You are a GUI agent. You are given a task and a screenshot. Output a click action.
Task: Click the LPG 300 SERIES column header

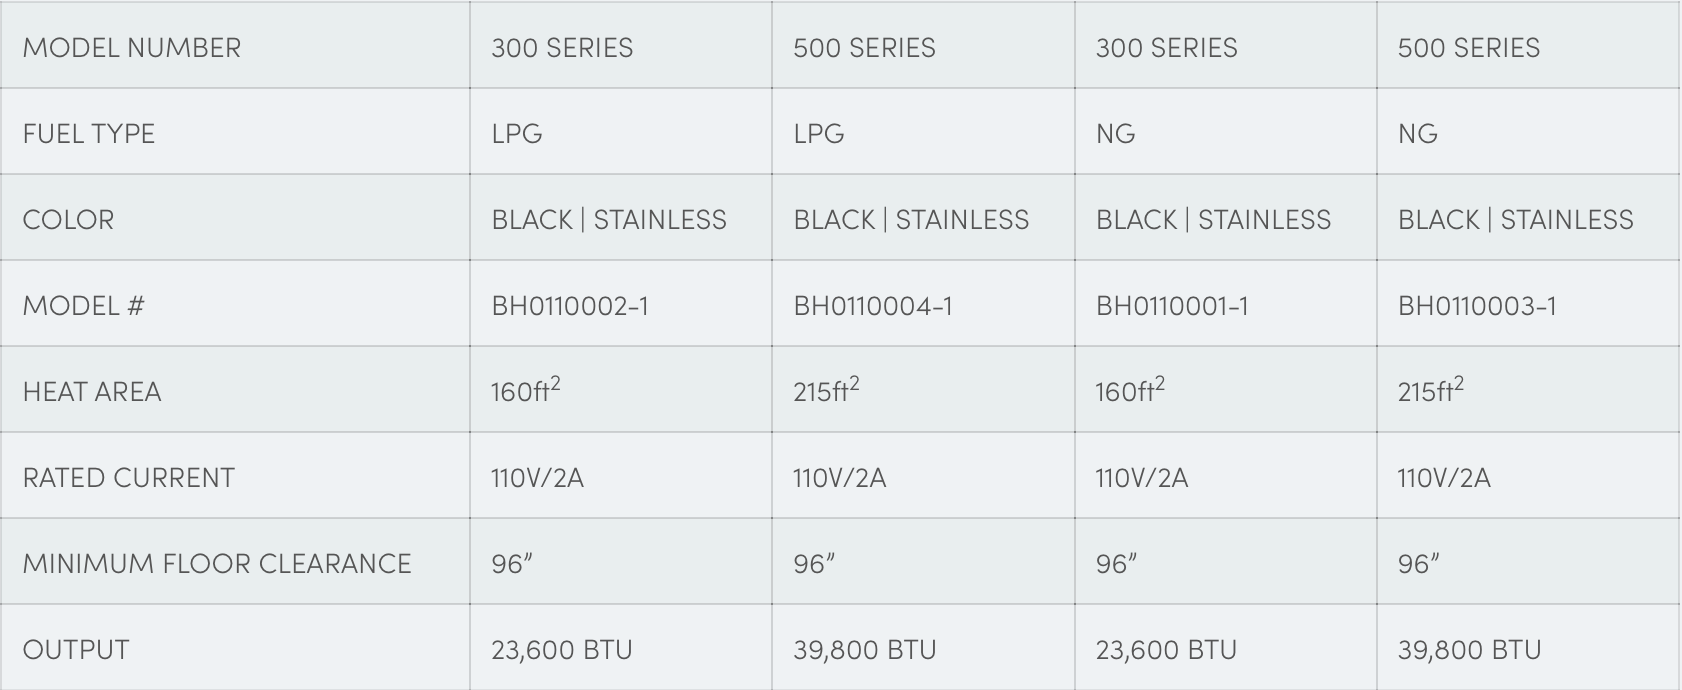pos(562,48)
